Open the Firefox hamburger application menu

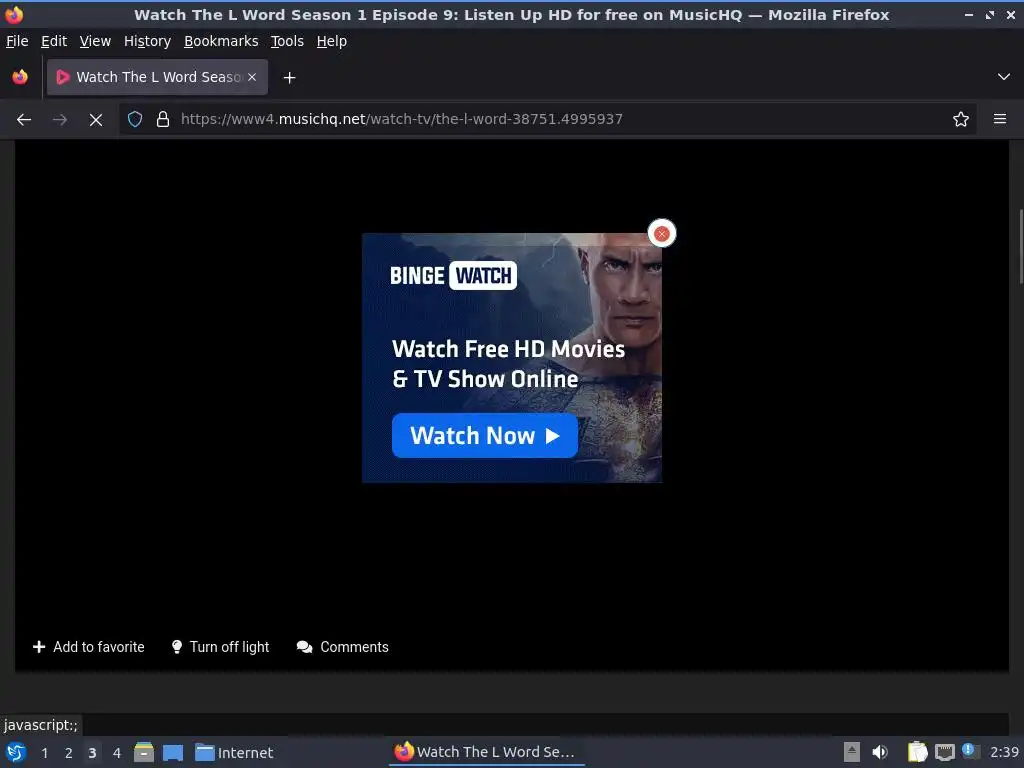tap(1000, 119)
